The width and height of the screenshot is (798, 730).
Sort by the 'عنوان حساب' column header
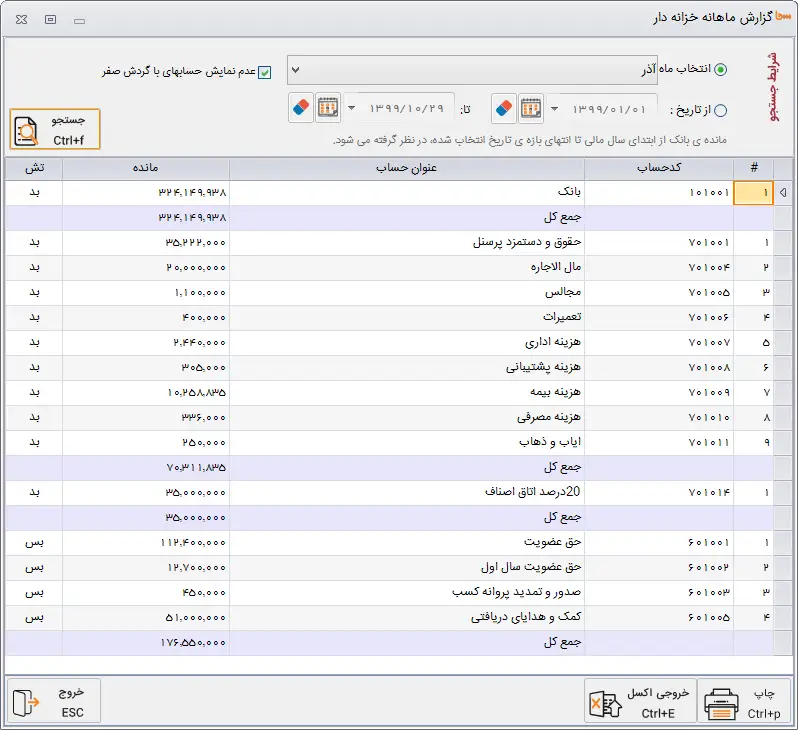[x=407, y=168]
